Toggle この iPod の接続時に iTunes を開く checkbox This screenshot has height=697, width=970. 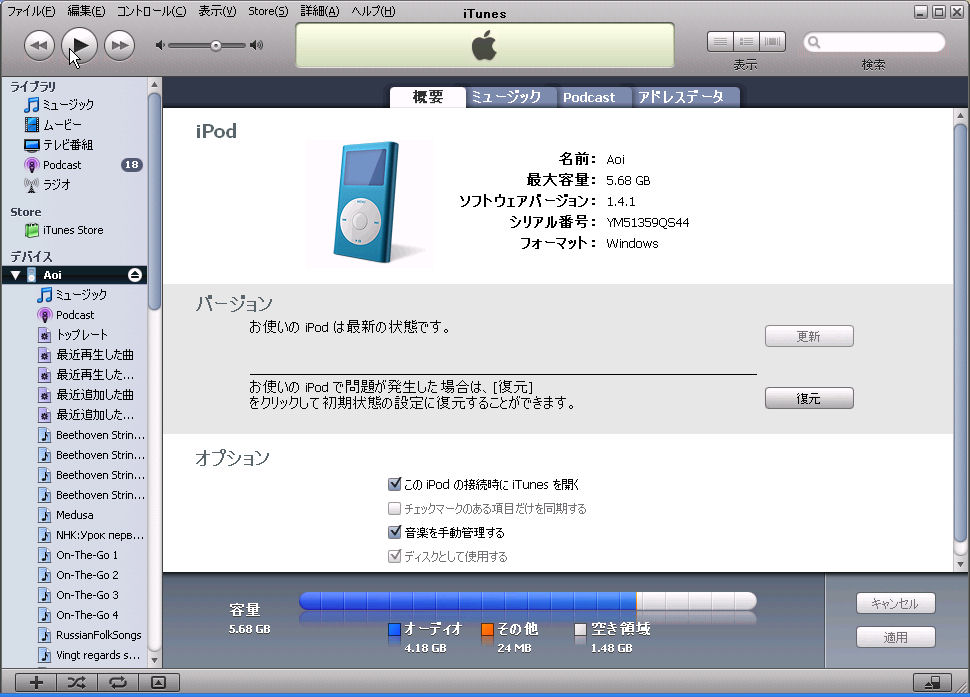point(394,484)
